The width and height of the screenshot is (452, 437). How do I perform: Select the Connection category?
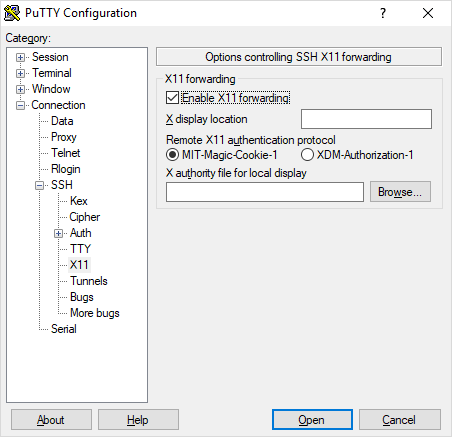click(x=58, y=105)
